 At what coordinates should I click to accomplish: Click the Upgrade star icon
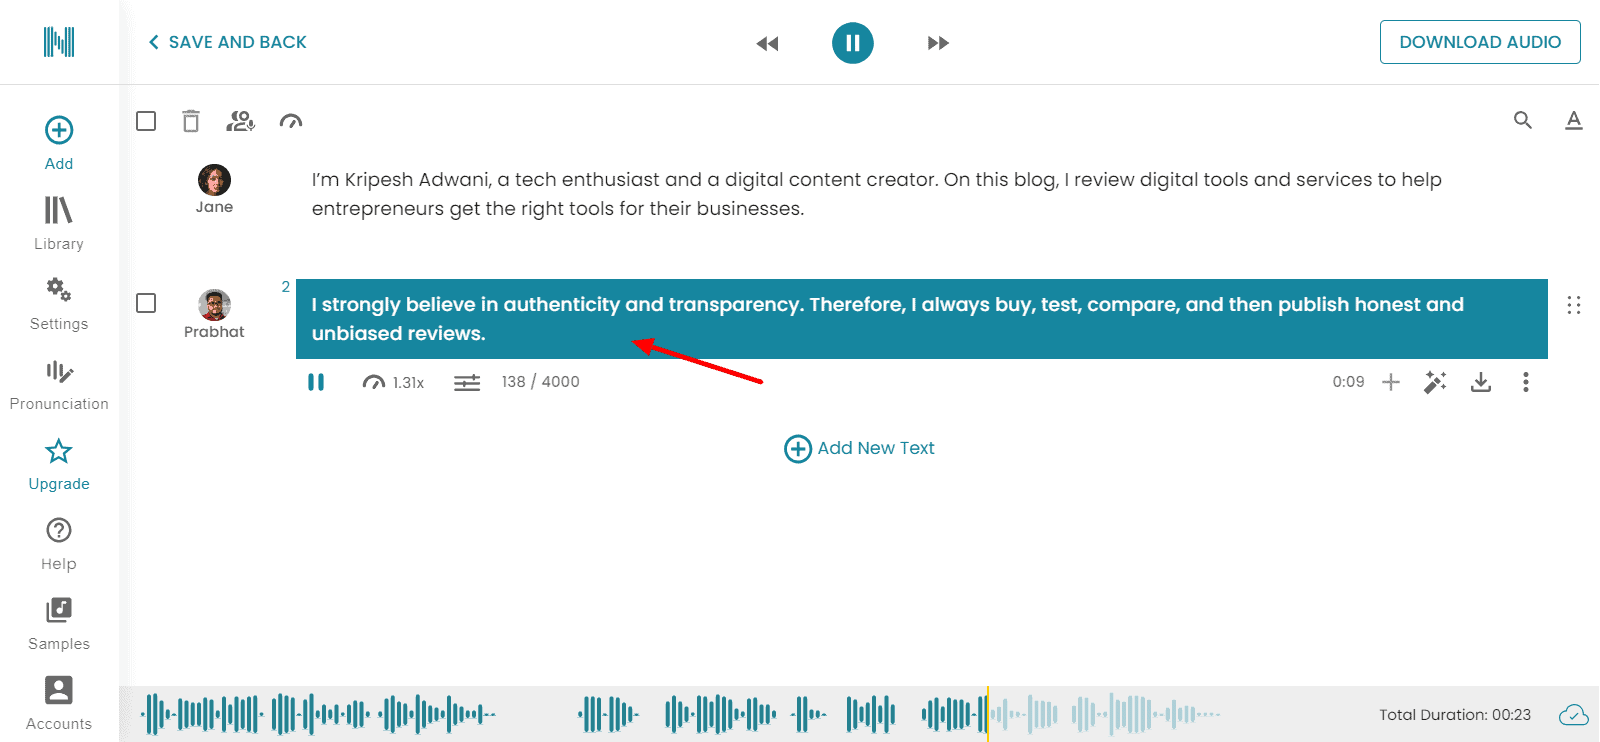click(x=59, y=451)
